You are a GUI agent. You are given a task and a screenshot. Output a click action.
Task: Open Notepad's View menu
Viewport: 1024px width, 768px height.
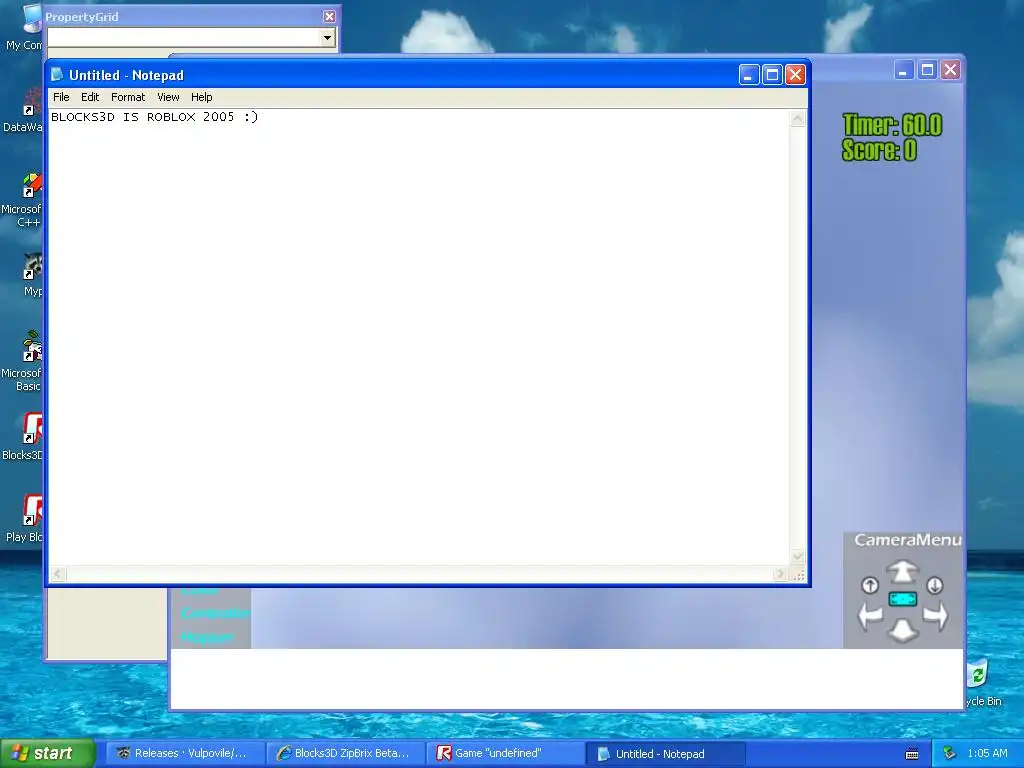pyautogui.click(x=168, y=97)
